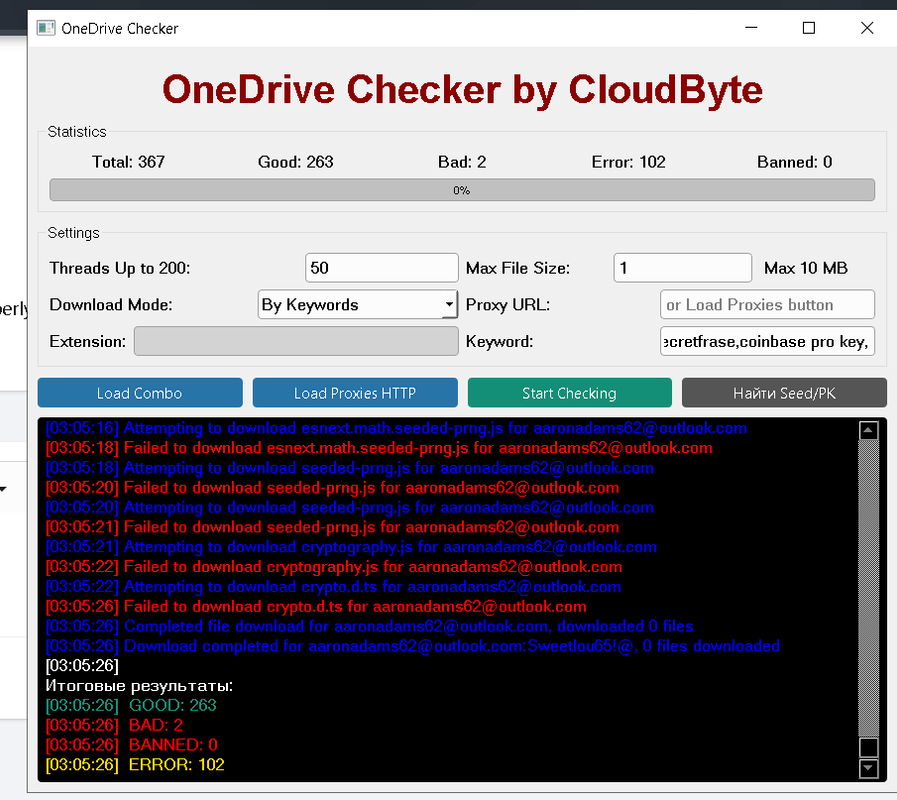
Task: Click the 'BANNED: 0' log line
Action: point(132,744)
